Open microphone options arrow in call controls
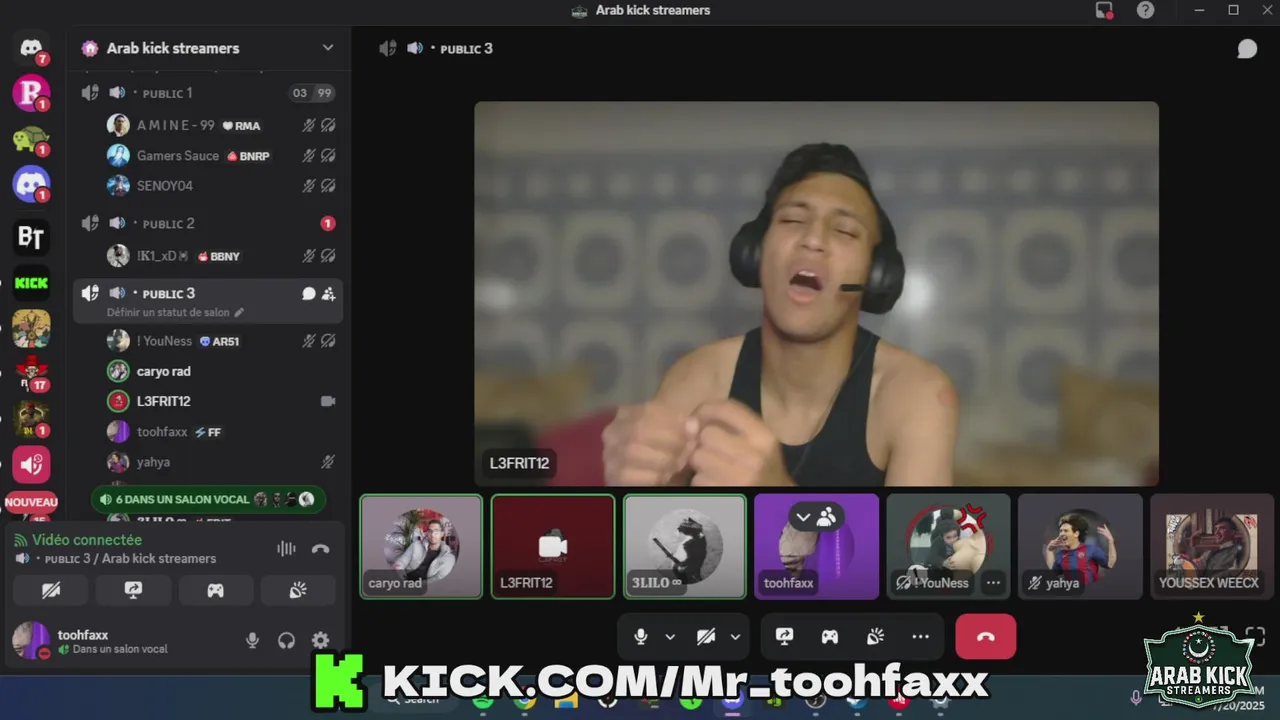The height and width of the screenshot is (720, 1280). (670, 637)
